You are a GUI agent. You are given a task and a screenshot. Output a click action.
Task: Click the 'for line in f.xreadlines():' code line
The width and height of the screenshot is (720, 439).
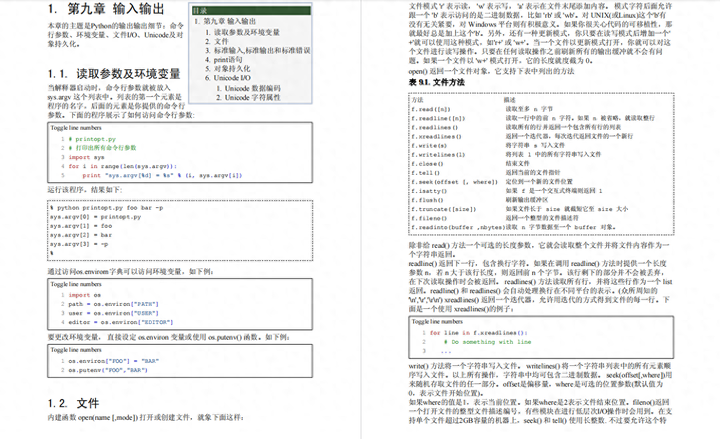click(478, 333)
